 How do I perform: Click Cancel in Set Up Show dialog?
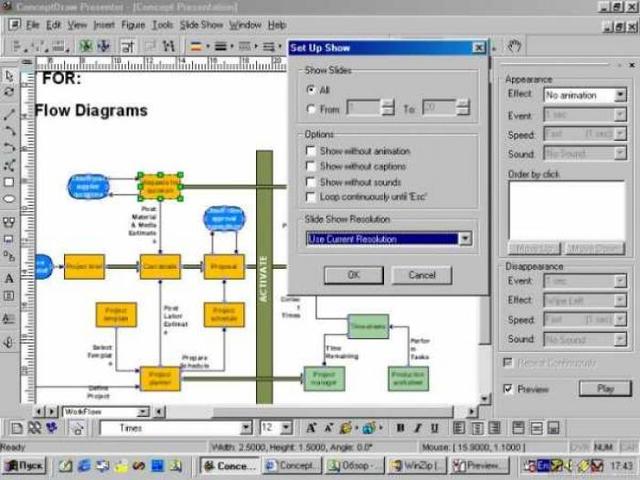tap(422, 275)
